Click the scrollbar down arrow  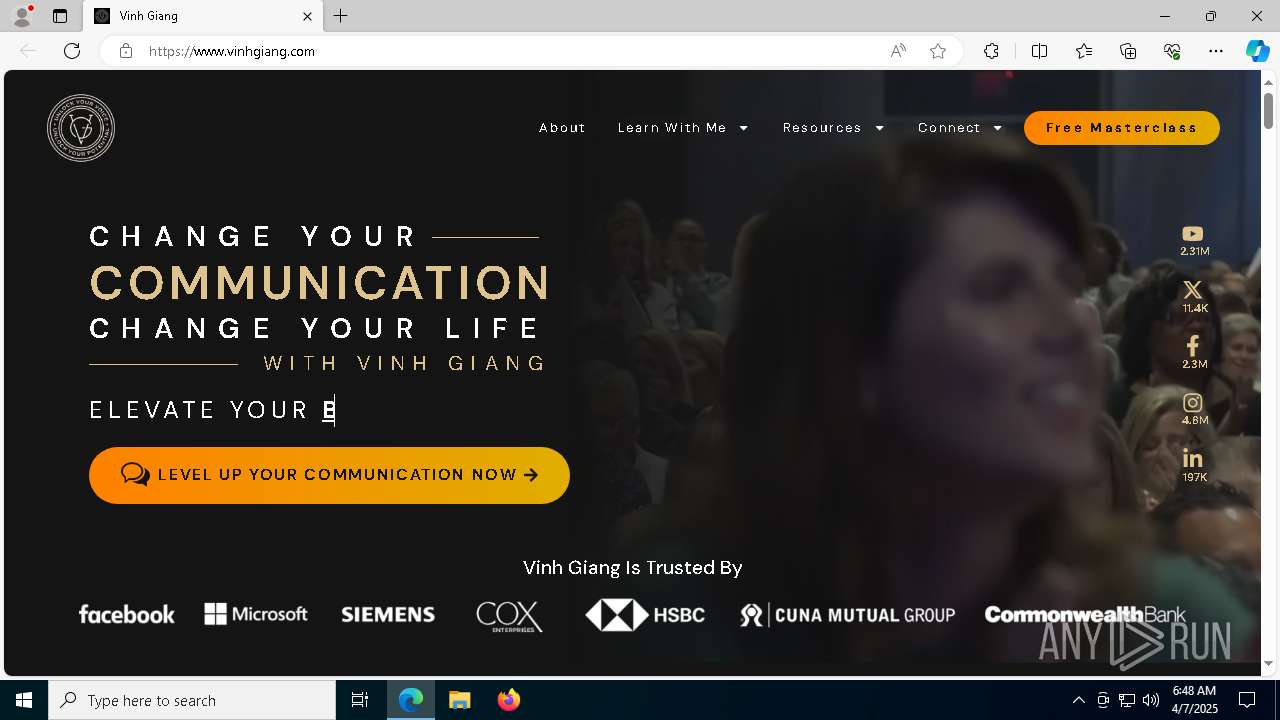pos(1268,663)
